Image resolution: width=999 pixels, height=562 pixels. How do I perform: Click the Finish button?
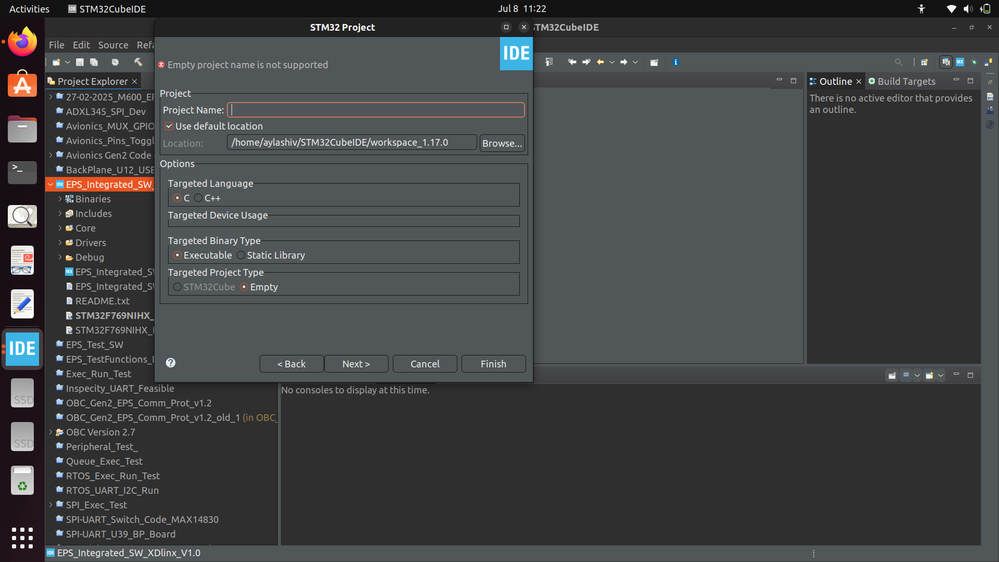pyautogui.click(x=493, y=364)
